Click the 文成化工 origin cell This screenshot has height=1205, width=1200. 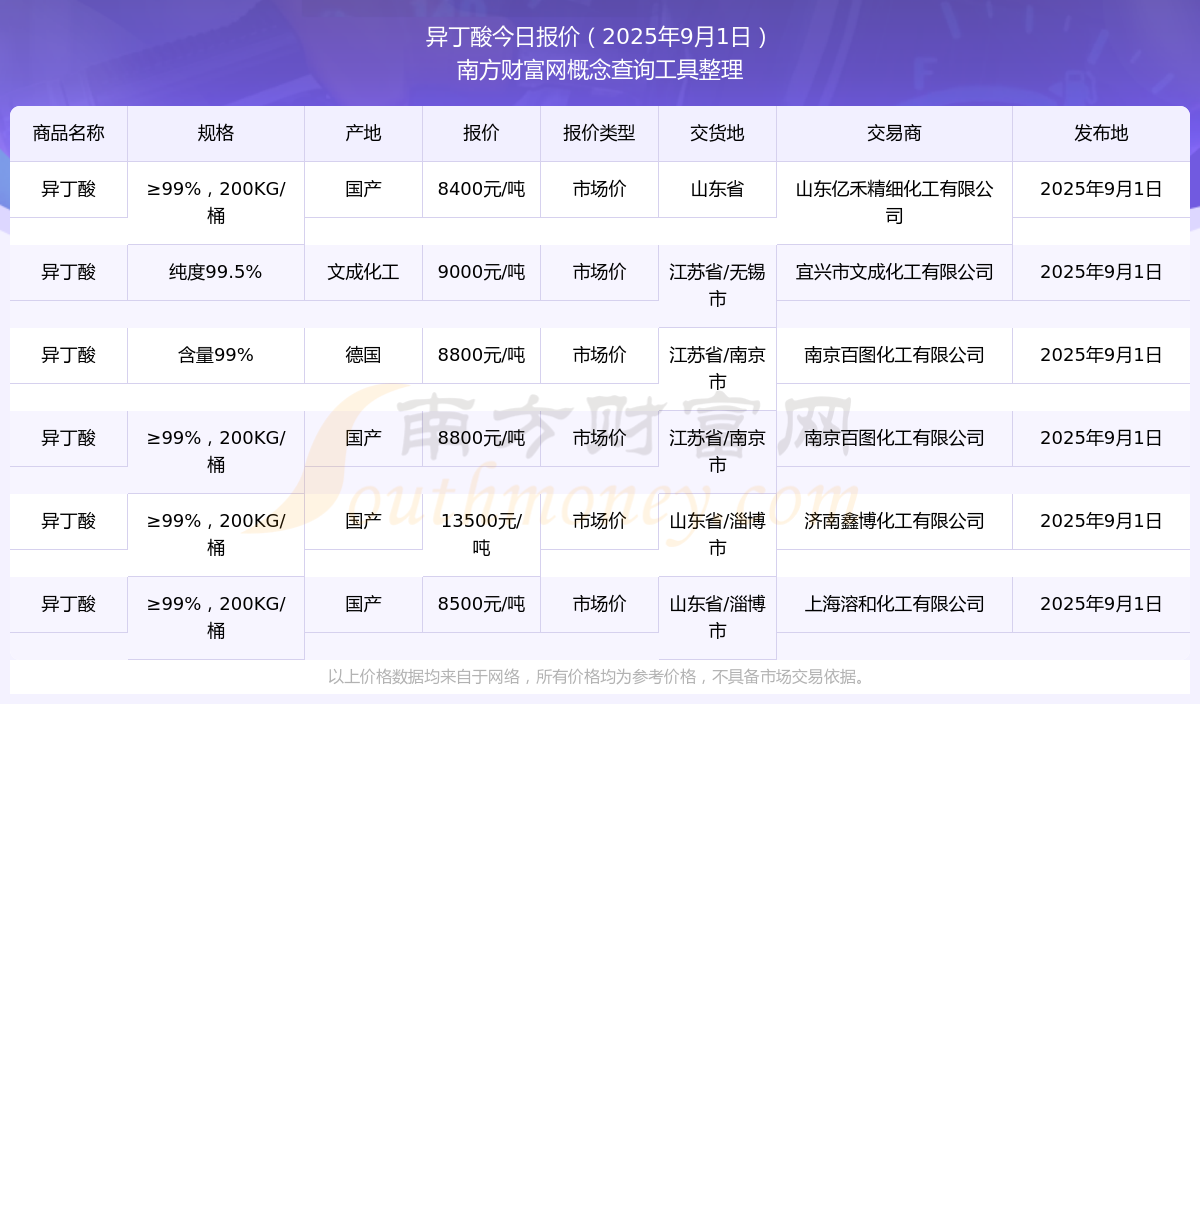363,273
